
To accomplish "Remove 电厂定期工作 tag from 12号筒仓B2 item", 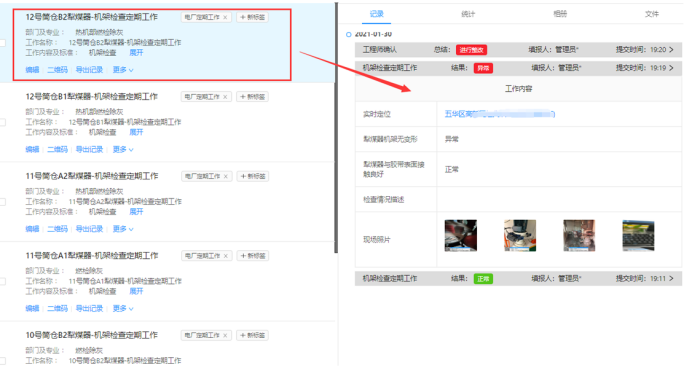I will (x=225, y=17).
